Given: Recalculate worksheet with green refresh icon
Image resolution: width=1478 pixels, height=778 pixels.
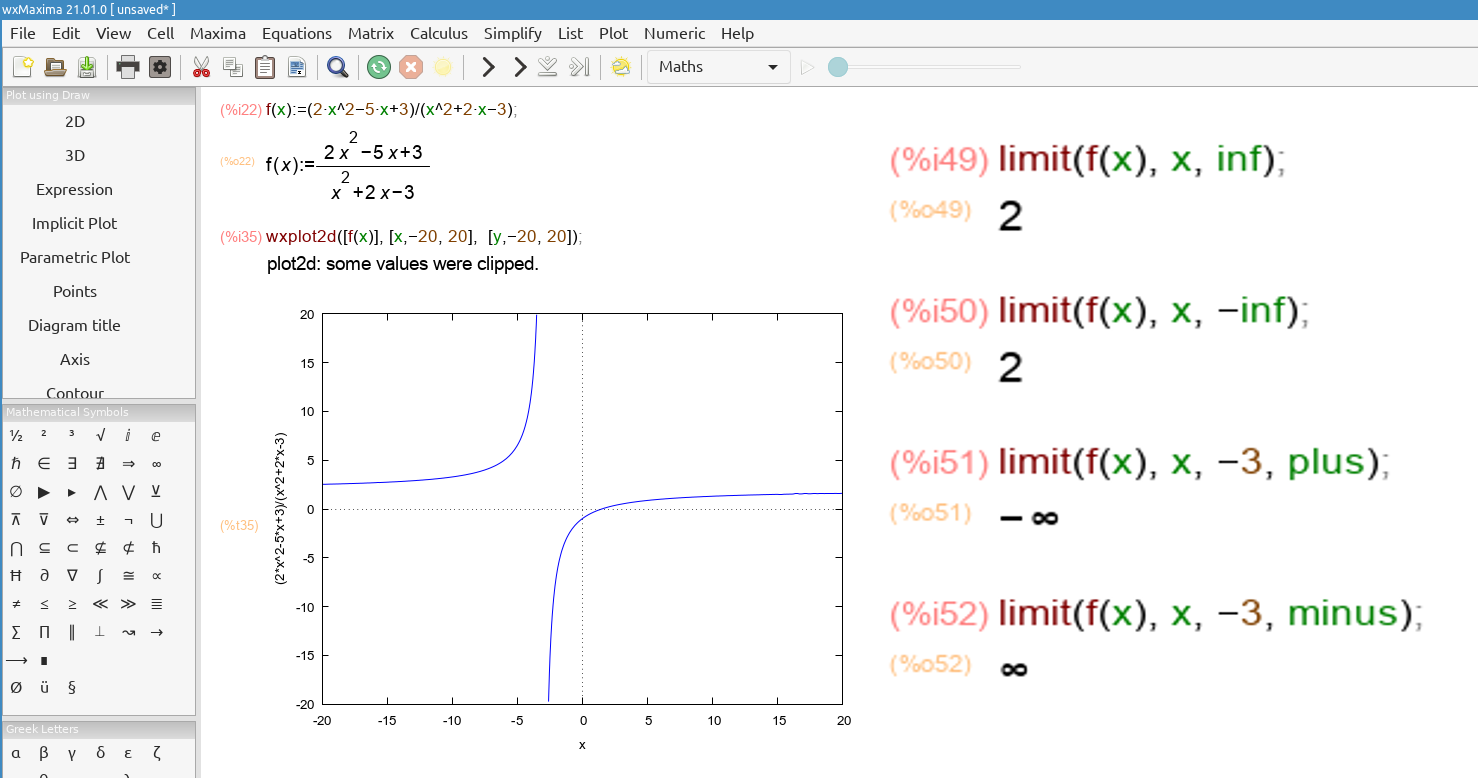Looking at the screenshot, I should 378,66.
